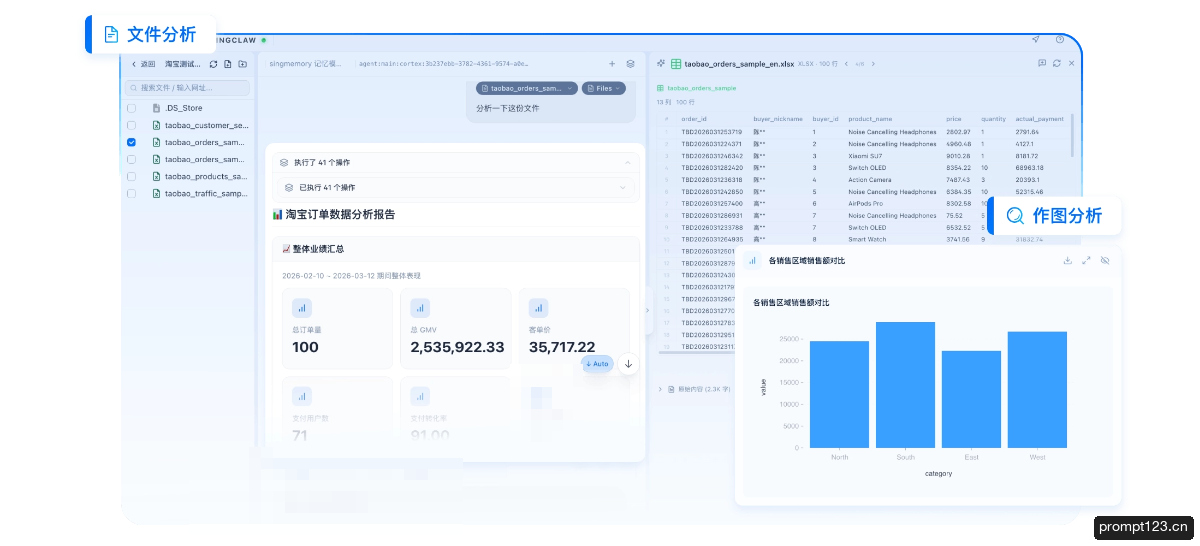The height and width of the screenshot is (546, 1200).
Task: Click the plus icon to add session
Action: pyautogui.click(x=612, y=63)
